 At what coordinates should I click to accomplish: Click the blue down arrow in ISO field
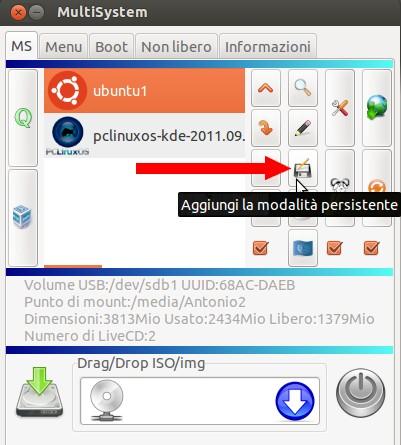295,401
